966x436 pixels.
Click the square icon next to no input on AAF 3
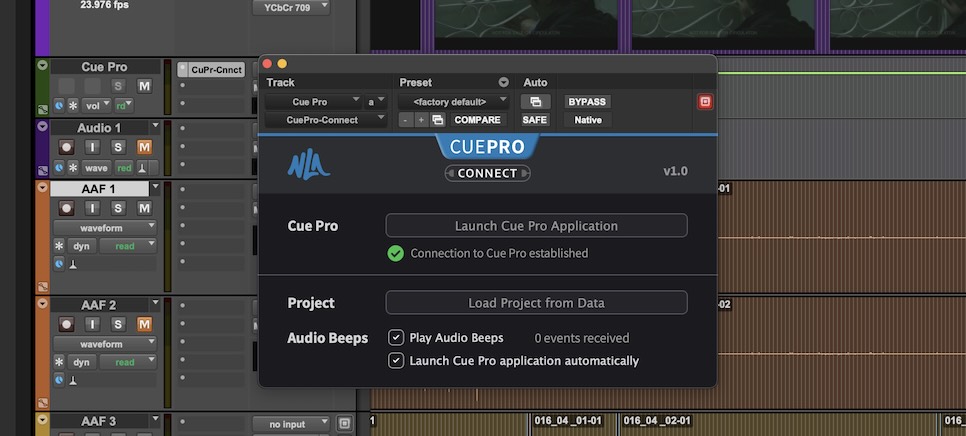click(x=344, y=424)
